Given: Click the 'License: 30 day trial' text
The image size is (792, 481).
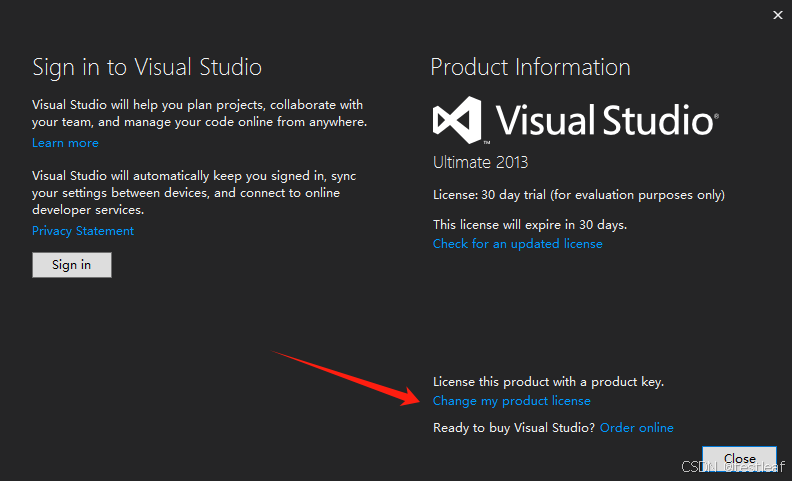Looking at the screenshot, I should tap(578, 195).
